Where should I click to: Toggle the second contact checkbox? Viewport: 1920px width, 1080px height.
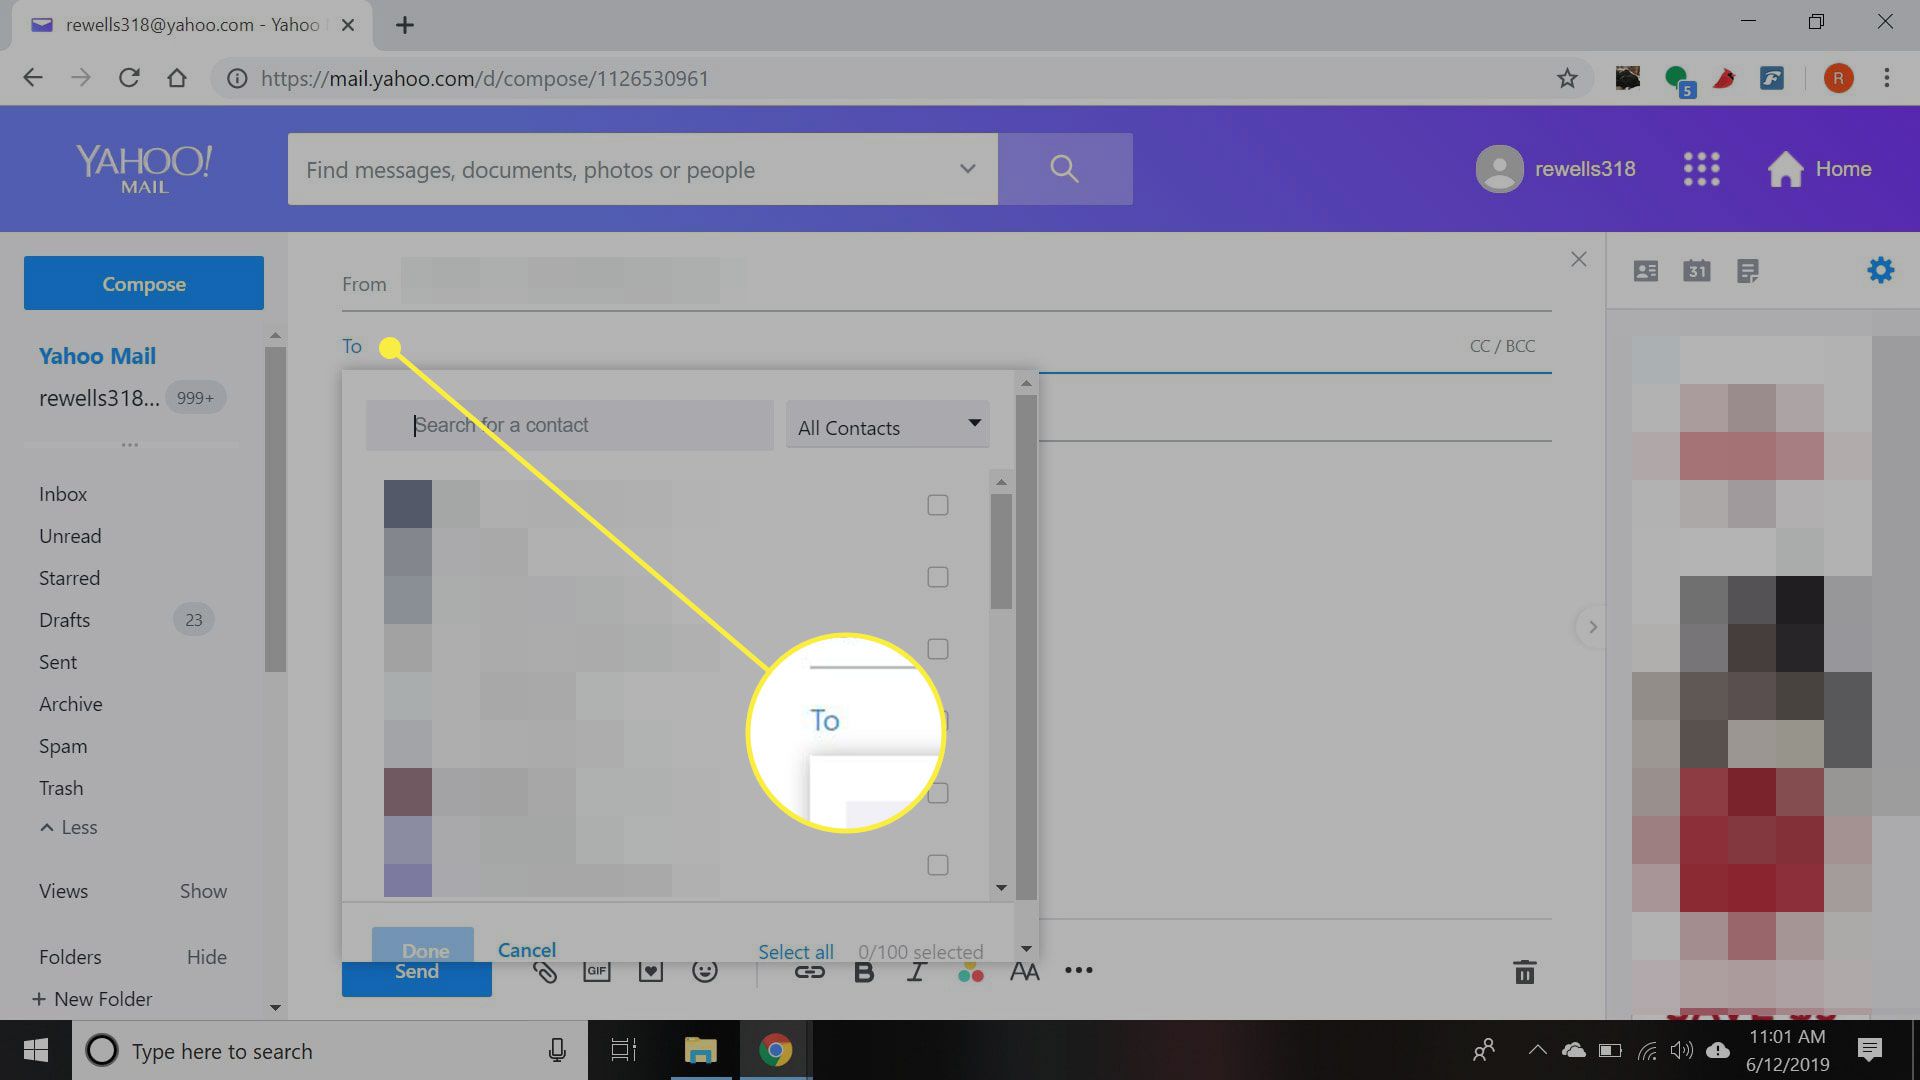pos(938,576)
